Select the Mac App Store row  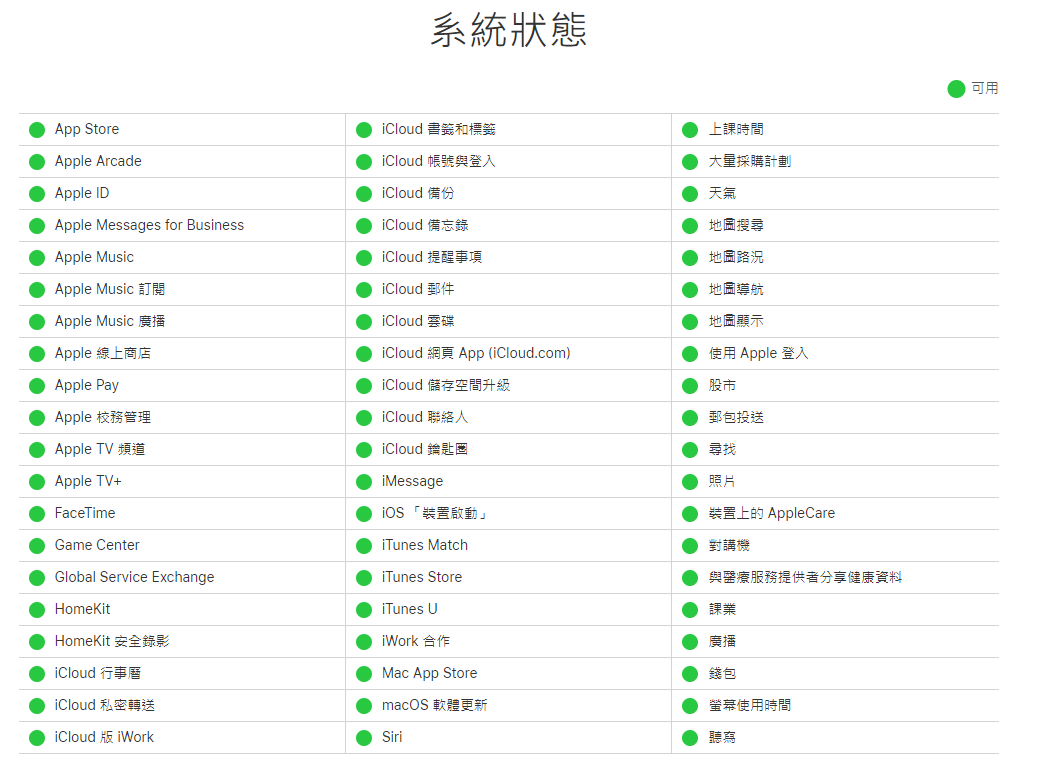coord(430,673)
